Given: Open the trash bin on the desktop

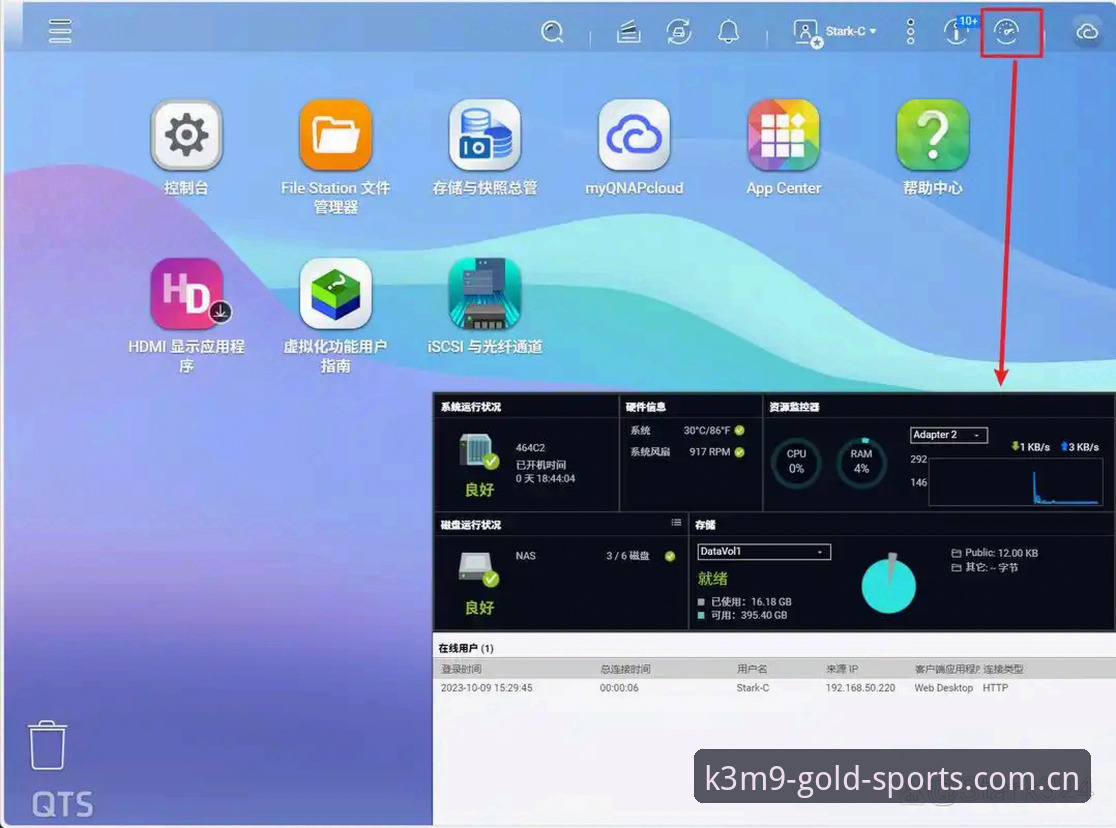Looking at the screenshot, I should click(x=48, y=745).
